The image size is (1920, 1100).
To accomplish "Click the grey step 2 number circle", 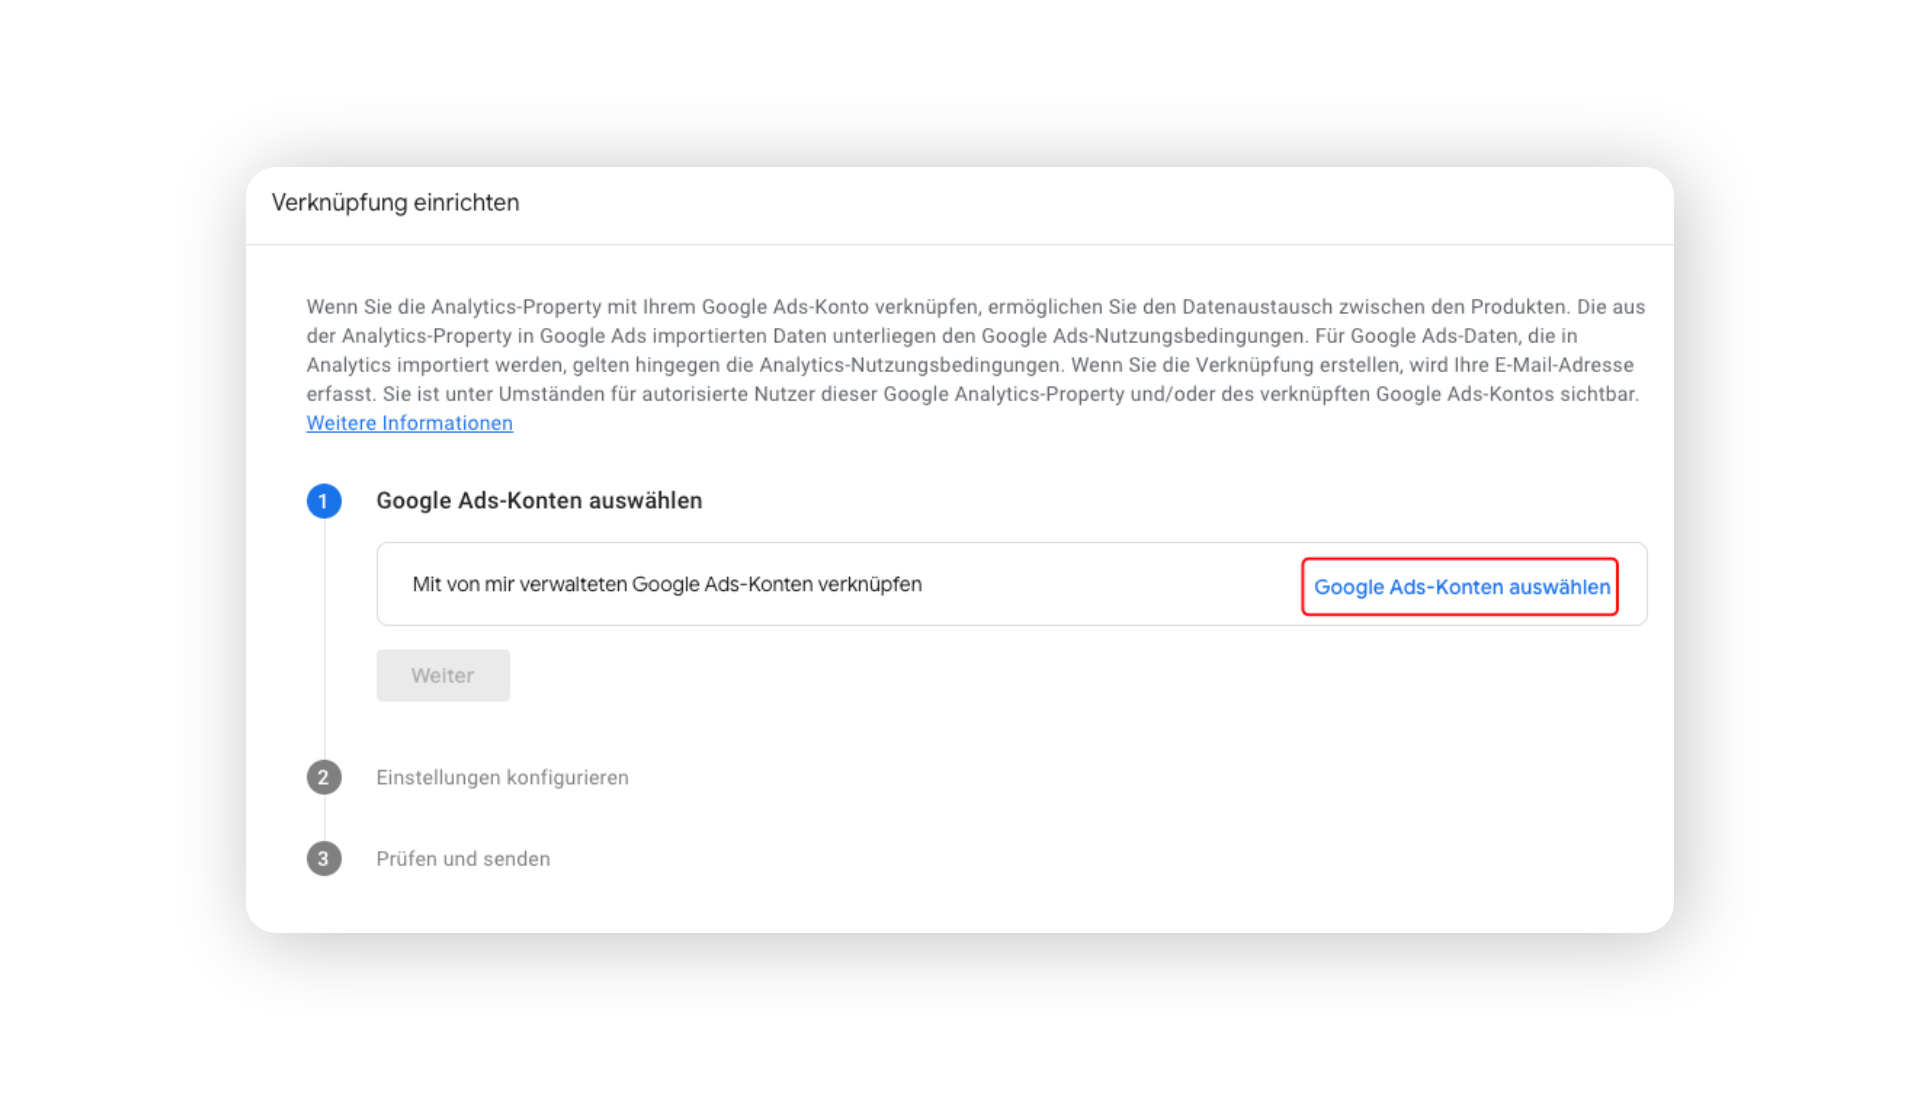I will (x=323, y=777).
